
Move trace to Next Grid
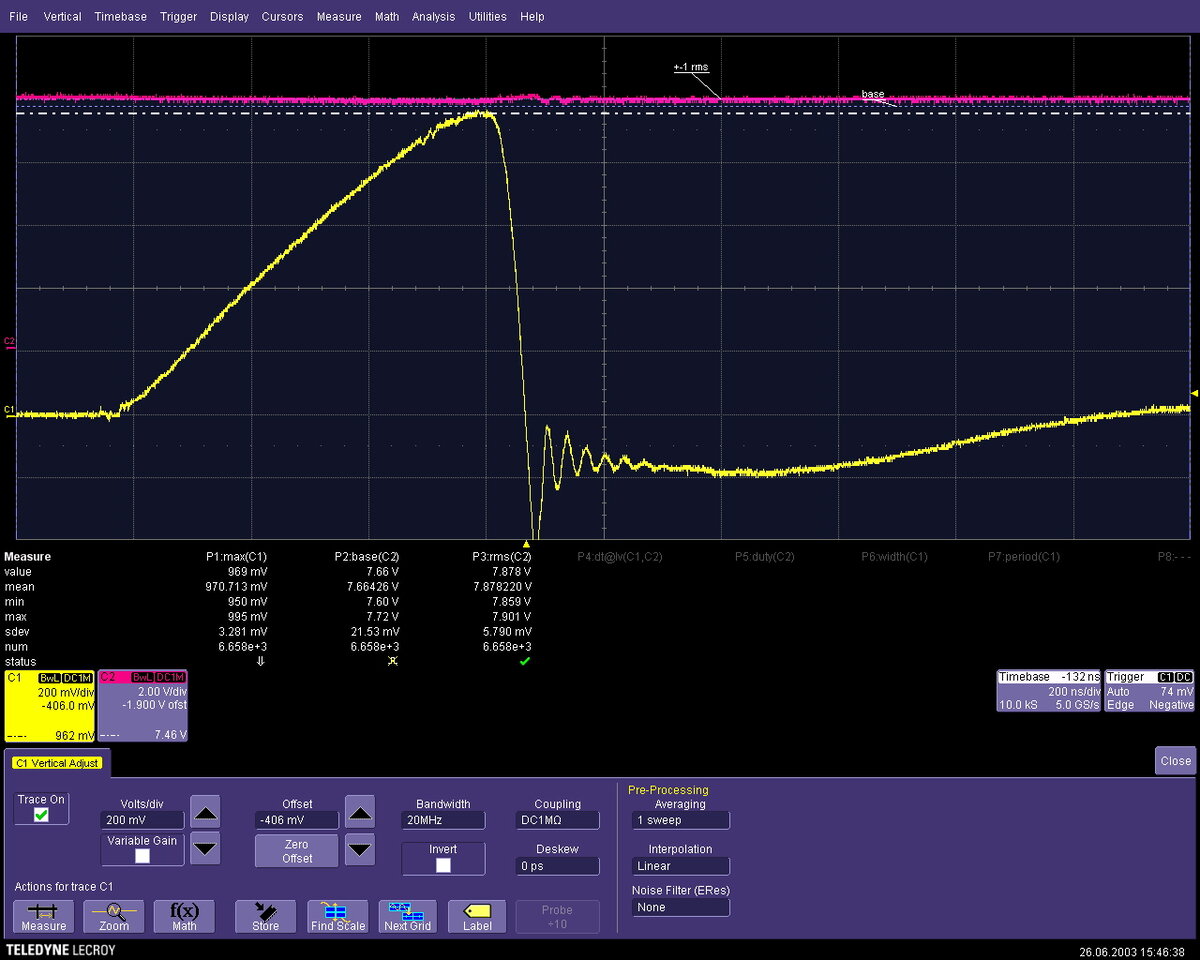pyautogui.click(x=407, y=916)
